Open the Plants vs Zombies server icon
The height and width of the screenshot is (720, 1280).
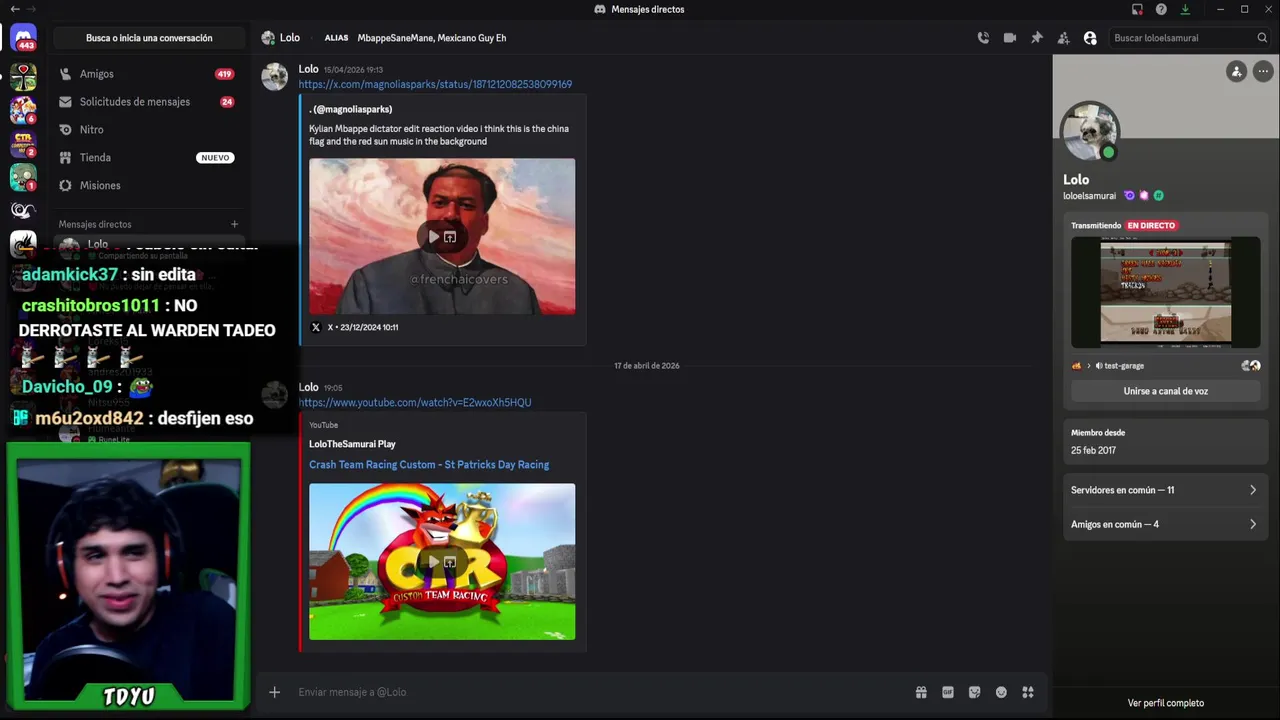coord(23,177)
